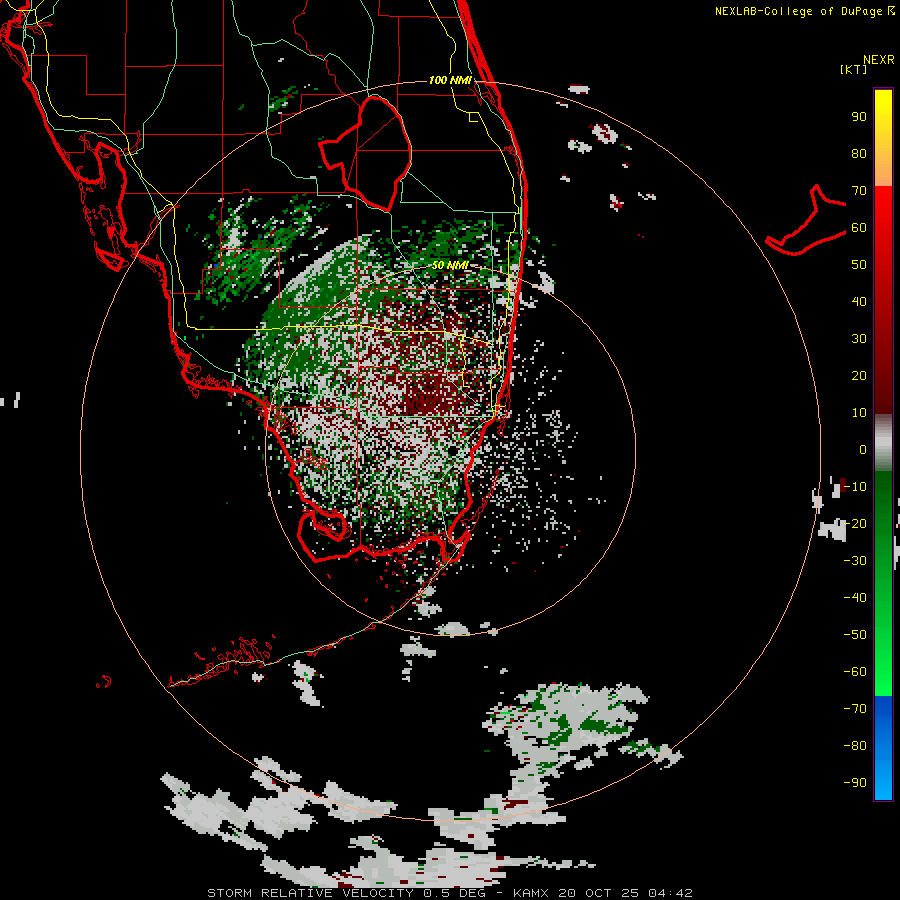Viewport: 900px width, 900px height.
Task: Click the -70 tick label on the scale
Action: (855, 709)
